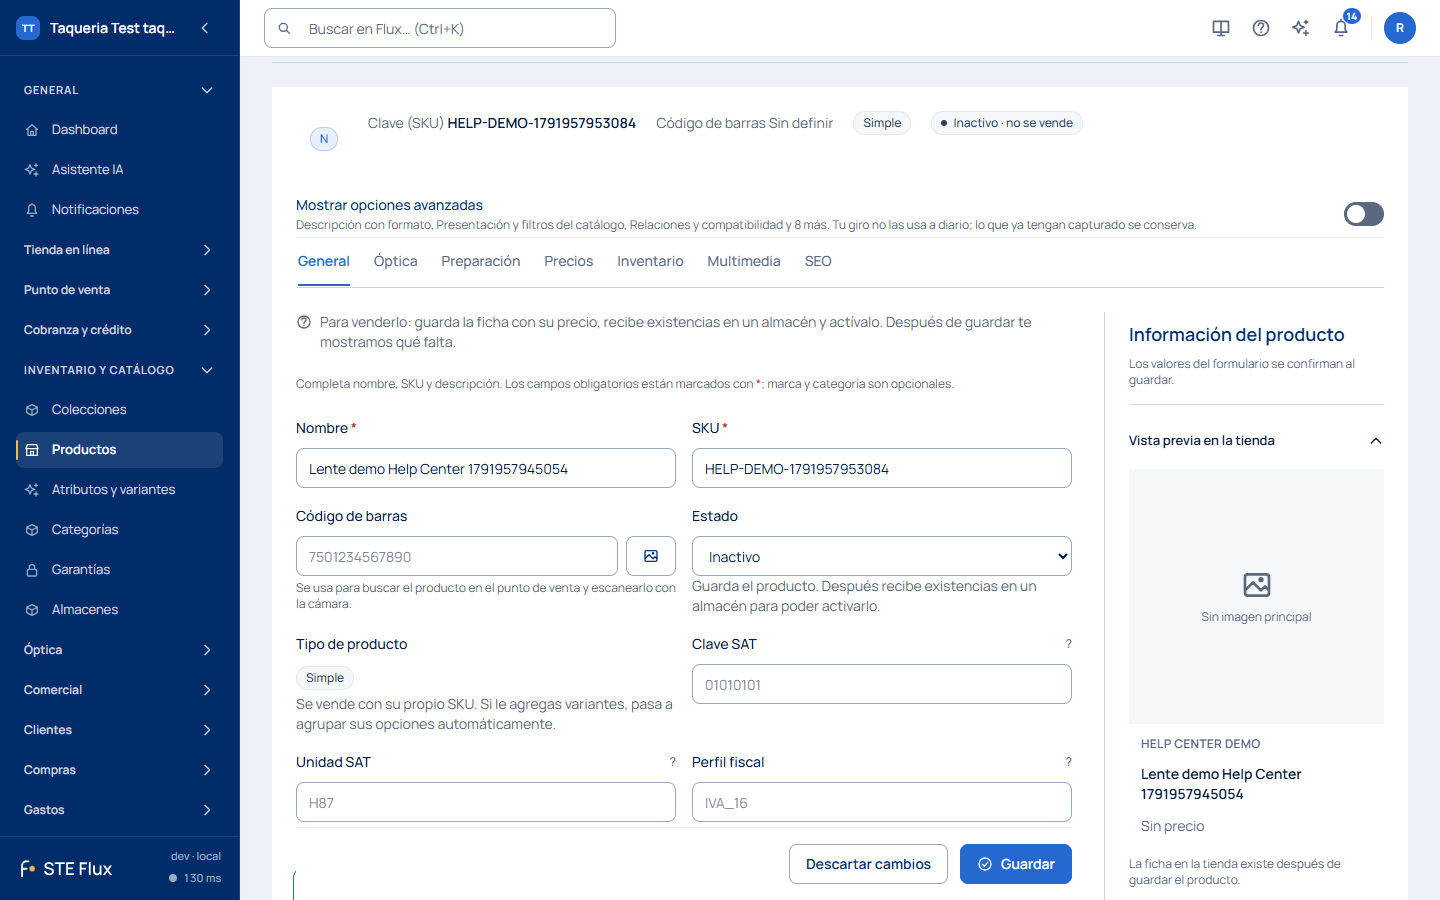Click the book guide icon in top bar
The image size is (1440, 900).
(x=1221, y=28)
